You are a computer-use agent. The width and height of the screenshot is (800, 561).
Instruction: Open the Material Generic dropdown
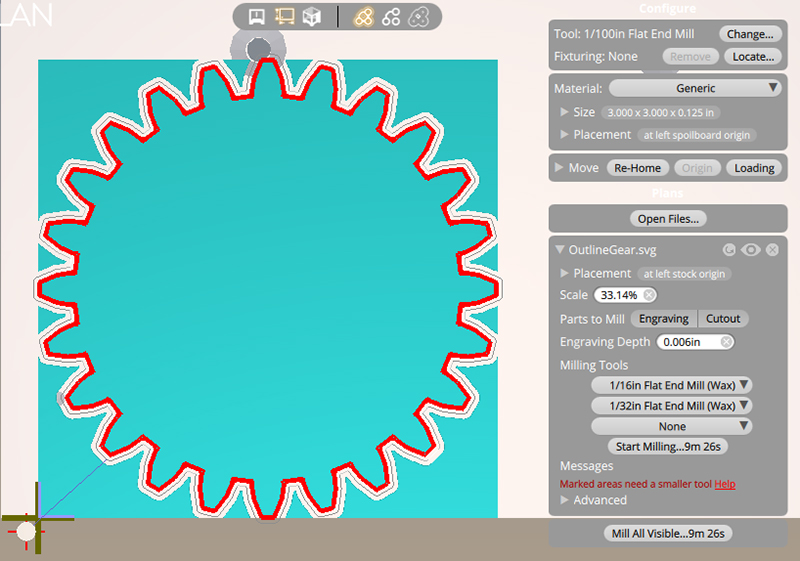(x=695, y=88)
